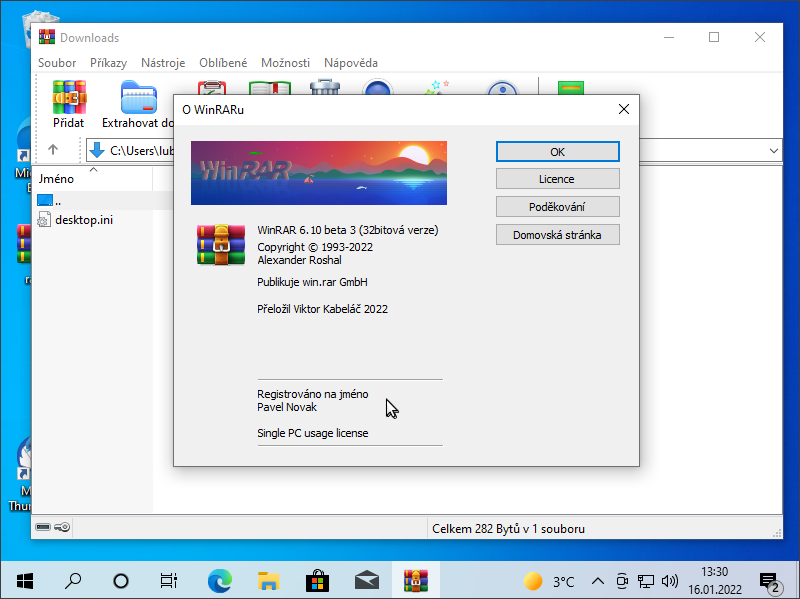
Task: Click 'Publikuje win.rar GmbH' text
Action: click(x=312, y=282)
